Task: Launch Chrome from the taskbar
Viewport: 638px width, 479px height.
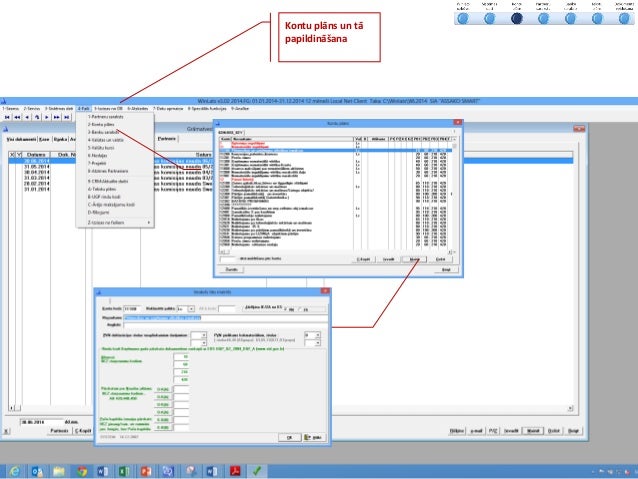Action: tap(82, 471)
